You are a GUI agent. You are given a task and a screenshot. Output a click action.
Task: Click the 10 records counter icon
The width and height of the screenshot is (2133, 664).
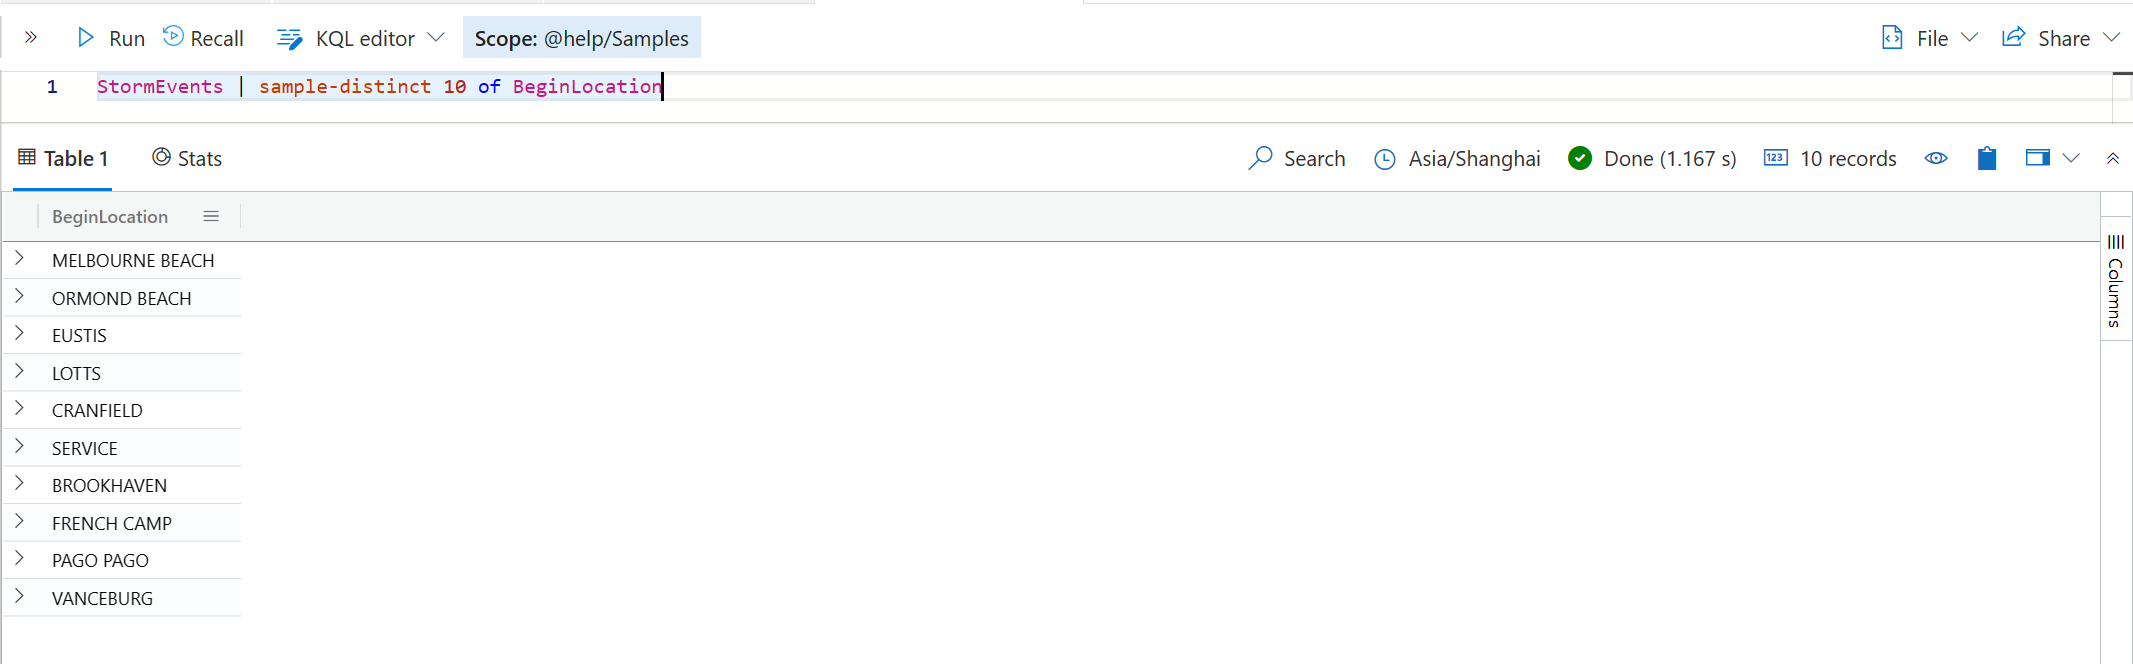[x=1775, y=157]
